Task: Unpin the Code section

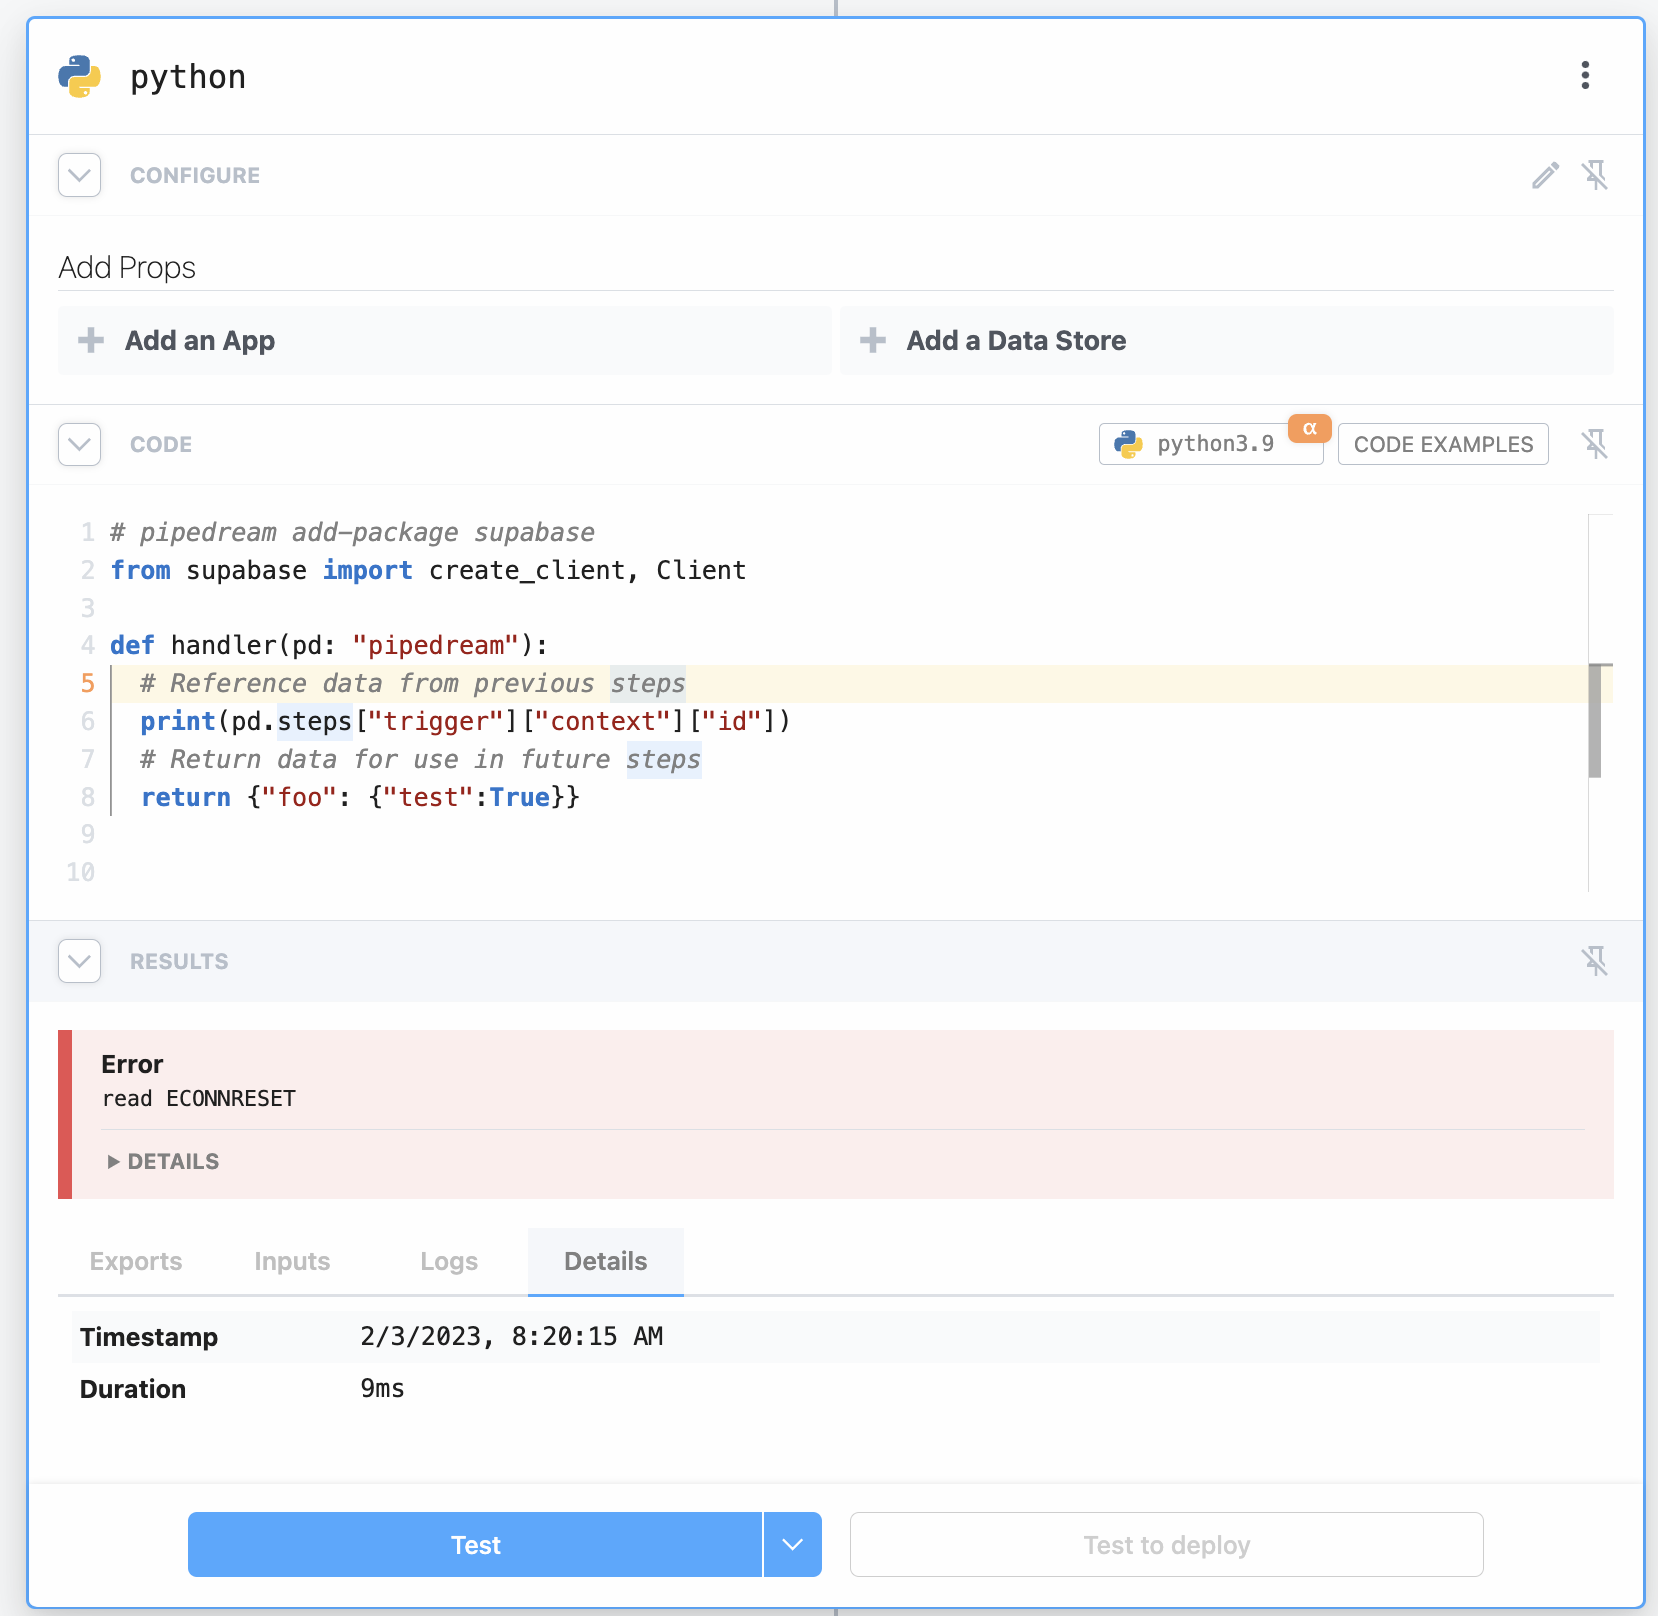Action: tap(1597, 443)
